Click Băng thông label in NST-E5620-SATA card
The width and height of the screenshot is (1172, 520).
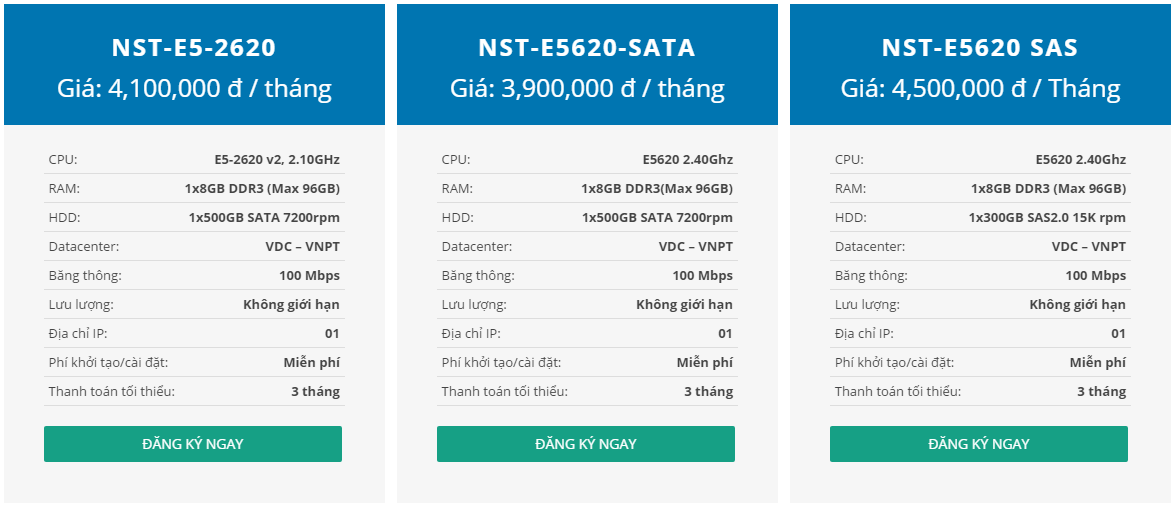tap(478, 276)
